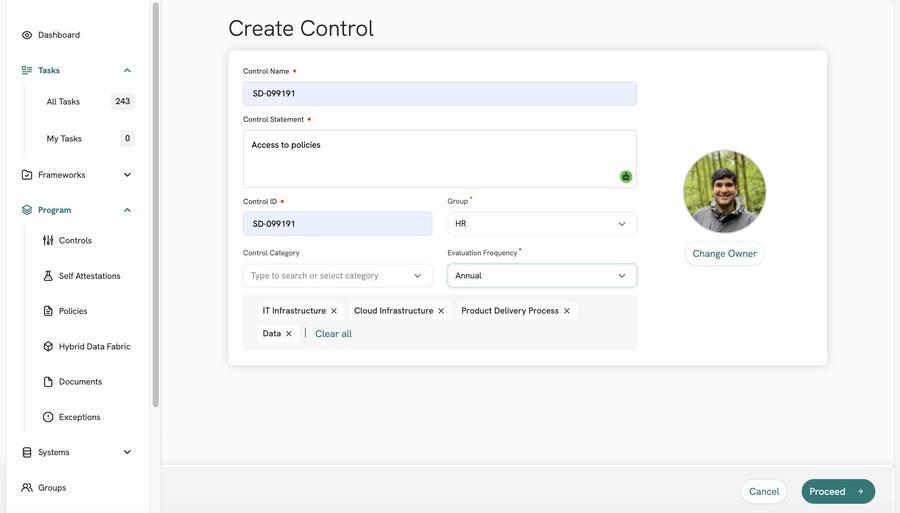Click the Control ID input field
This screenshot has width=900, height=513.
pos(338,224)
